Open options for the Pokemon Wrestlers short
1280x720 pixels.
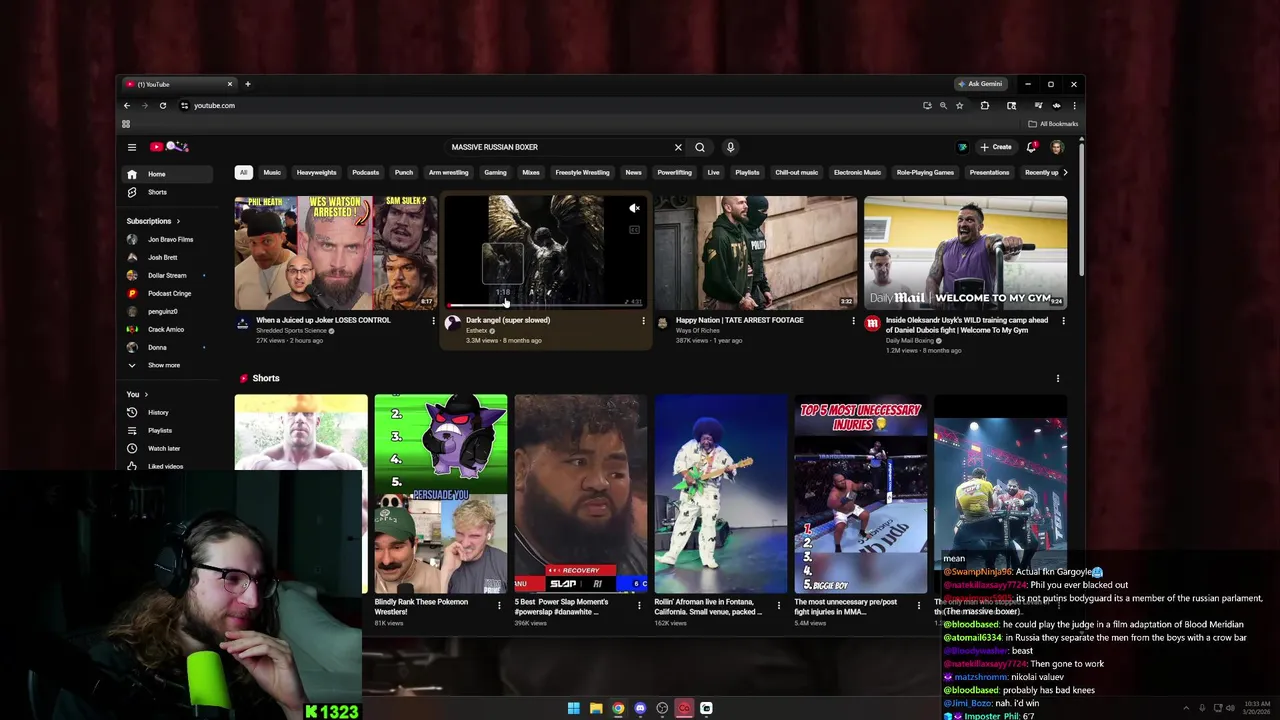pos(499,604)
